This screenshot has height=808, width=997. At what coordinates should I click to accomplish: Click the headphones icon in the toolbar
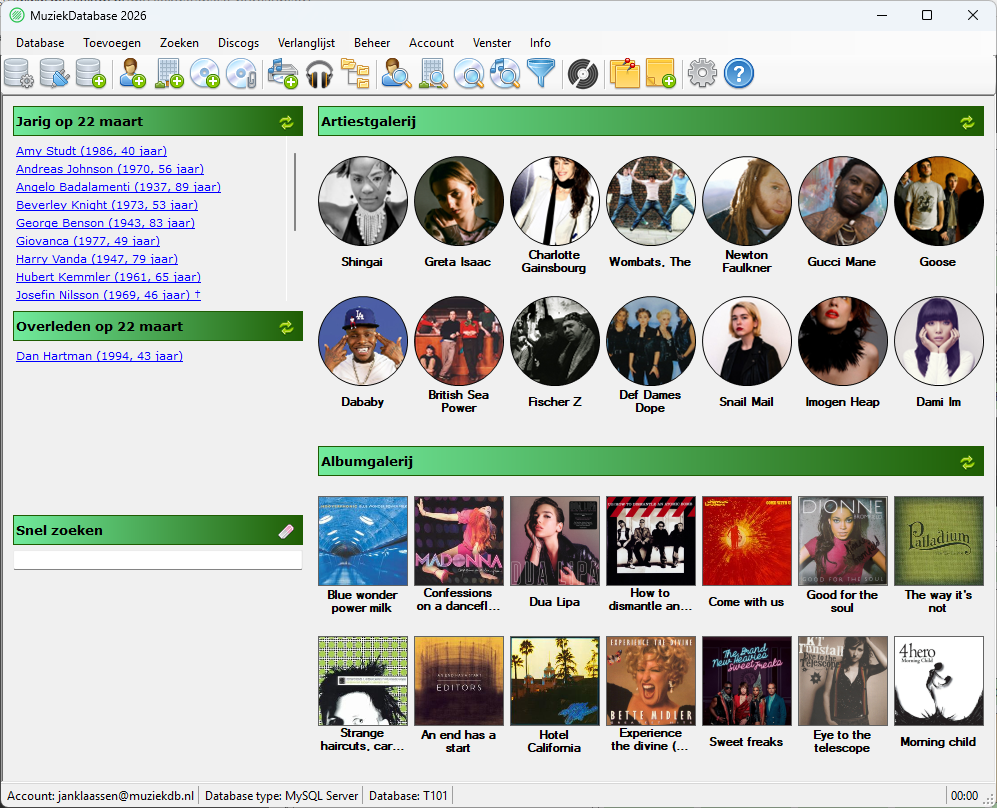pos(319,73)
